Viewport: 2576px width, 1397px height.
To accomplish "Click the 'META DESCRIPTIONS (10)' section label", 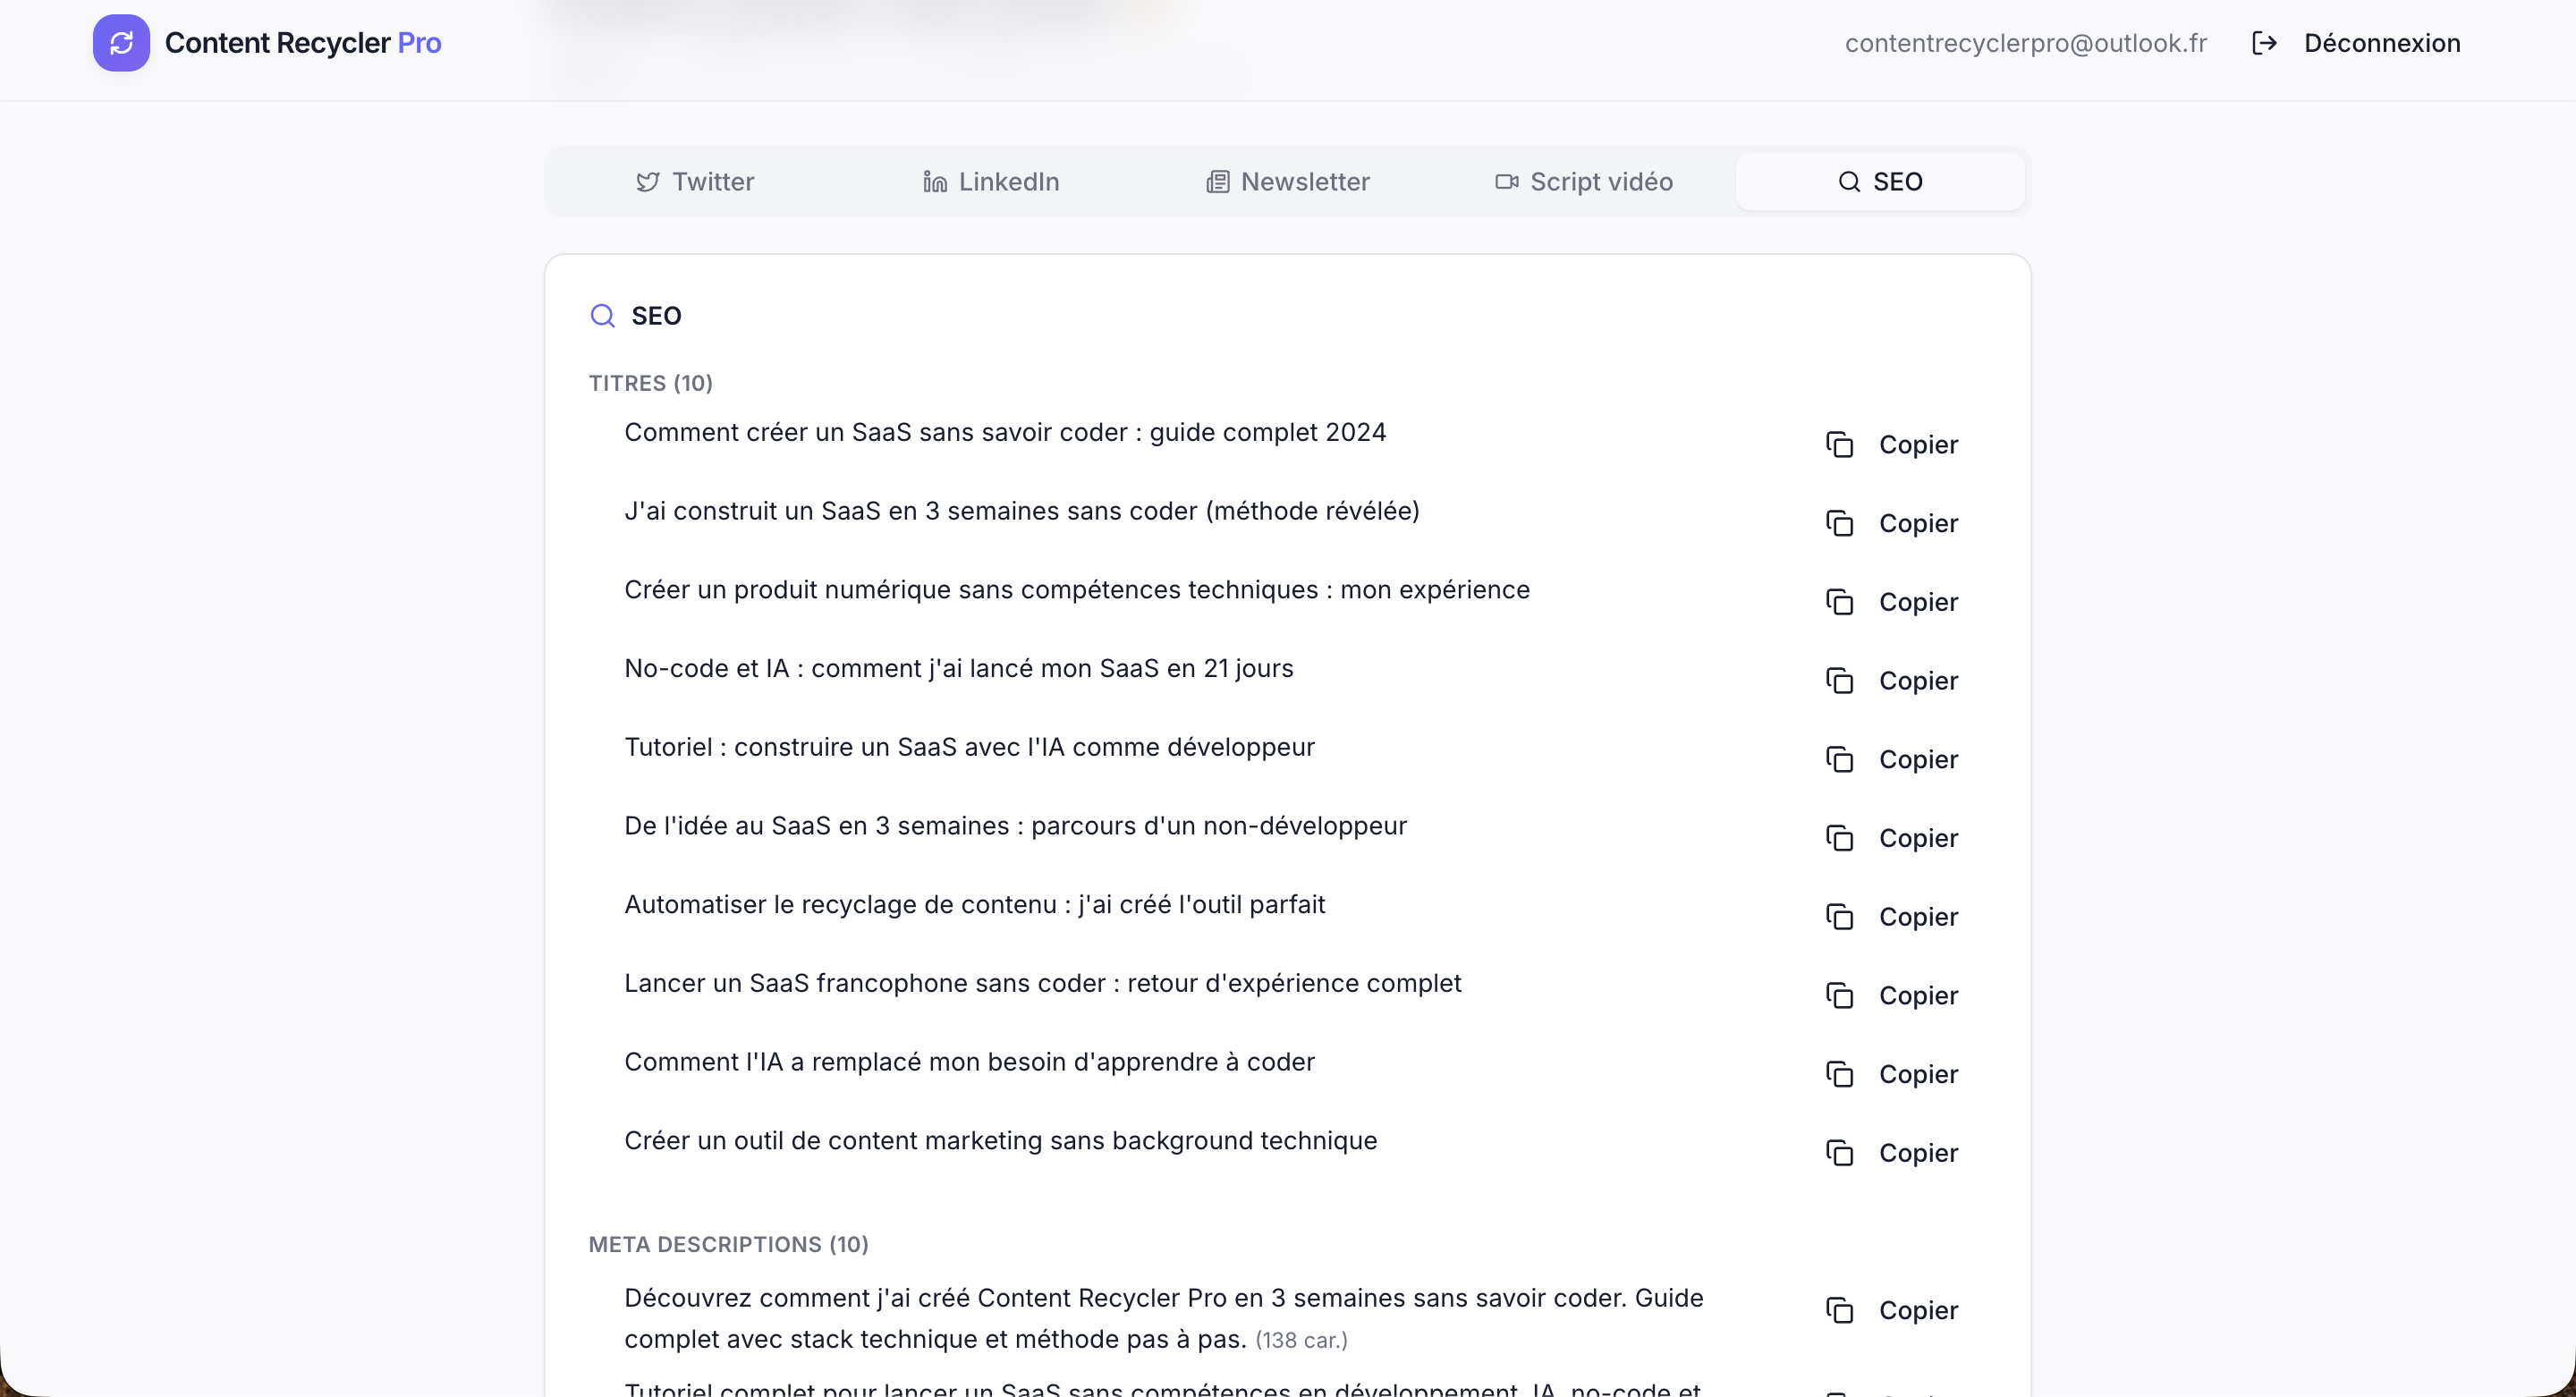I will [728, 1244].
